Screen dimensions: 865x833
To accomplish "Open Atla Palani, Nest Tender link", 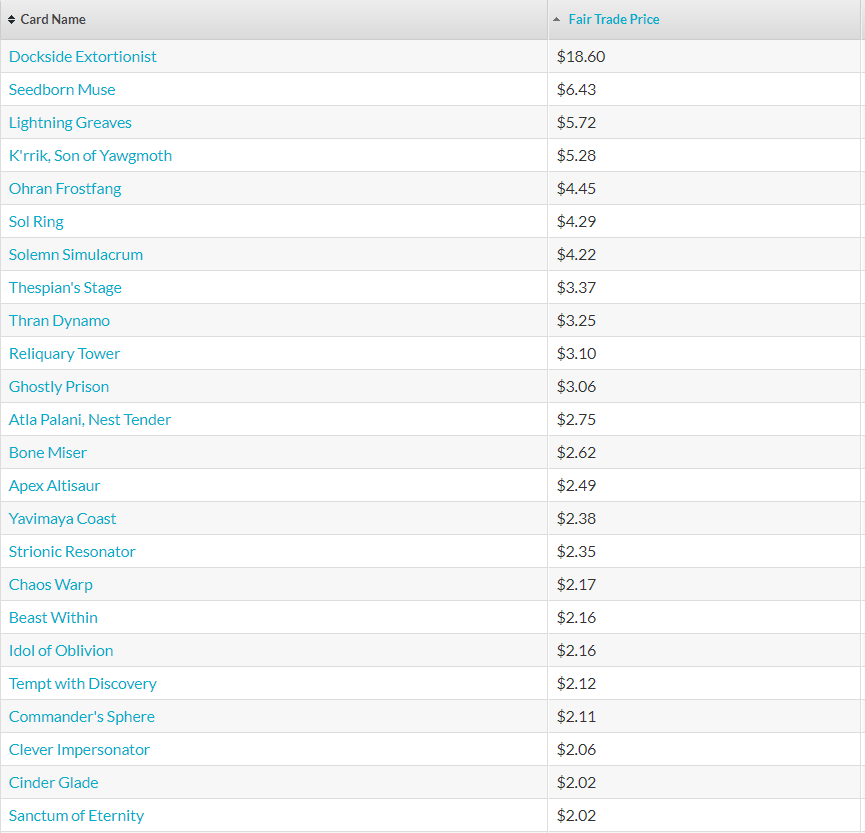I will pyautogui.click(x=90, y=420).
